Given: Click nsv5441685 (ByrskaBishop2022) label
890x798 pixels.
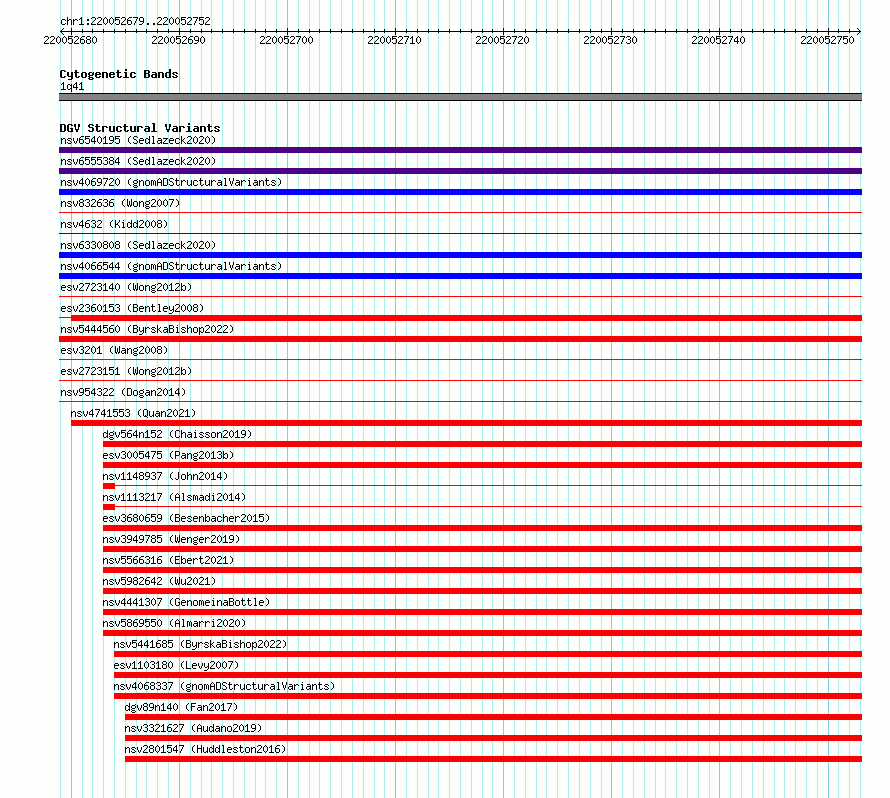Looking at the screenshot, I should 200,644.
